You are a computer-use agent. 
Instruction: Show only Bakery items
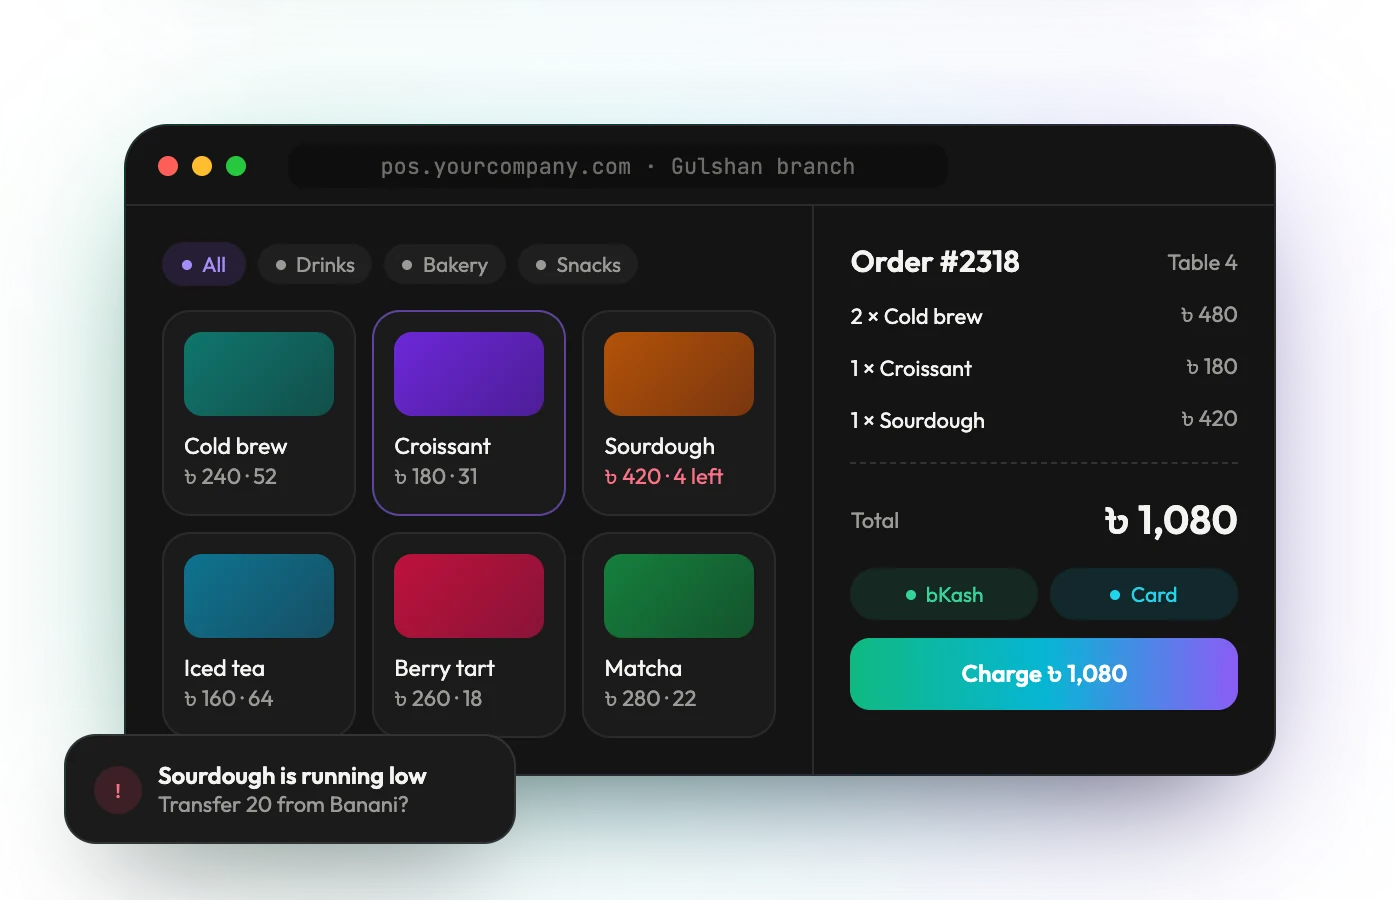click(x=445, y=265)
